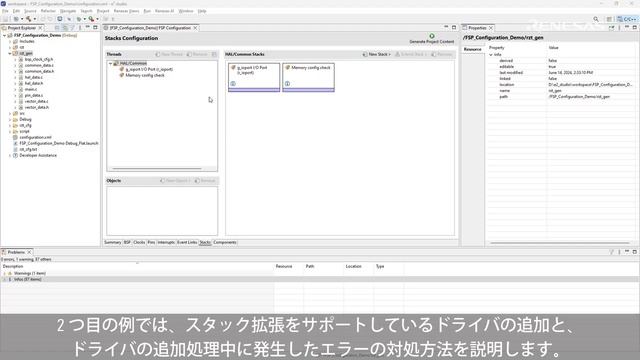Screen dimensions: 640x360
Task: Maximize the FSP Configuration editor area
Action: 454,27
